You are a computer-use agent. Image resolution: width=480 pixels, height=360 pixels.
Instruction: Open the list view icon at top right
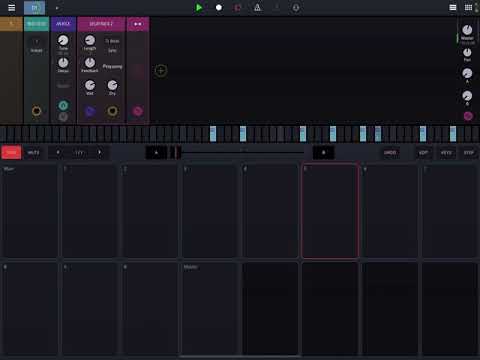pyautogui.click(x=453, y=7)
